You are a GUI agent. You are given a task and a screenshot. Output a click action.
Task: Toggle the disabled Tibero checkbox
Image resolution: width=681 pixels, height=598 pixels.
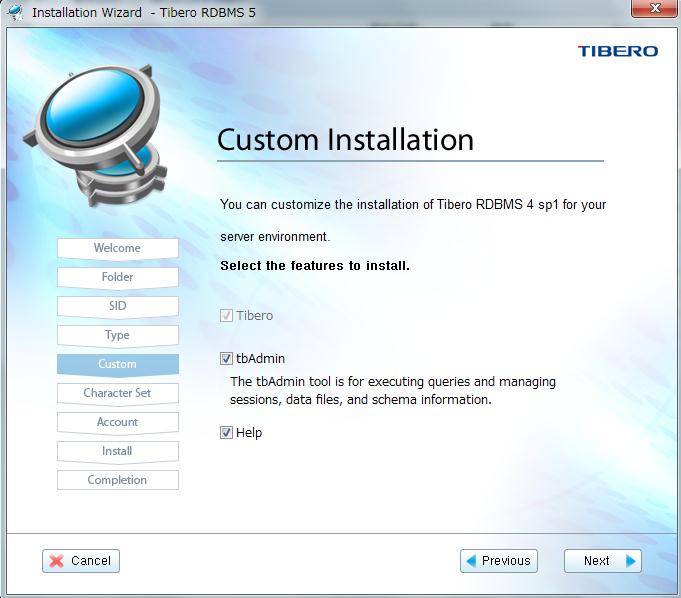[x=226, y=315]
